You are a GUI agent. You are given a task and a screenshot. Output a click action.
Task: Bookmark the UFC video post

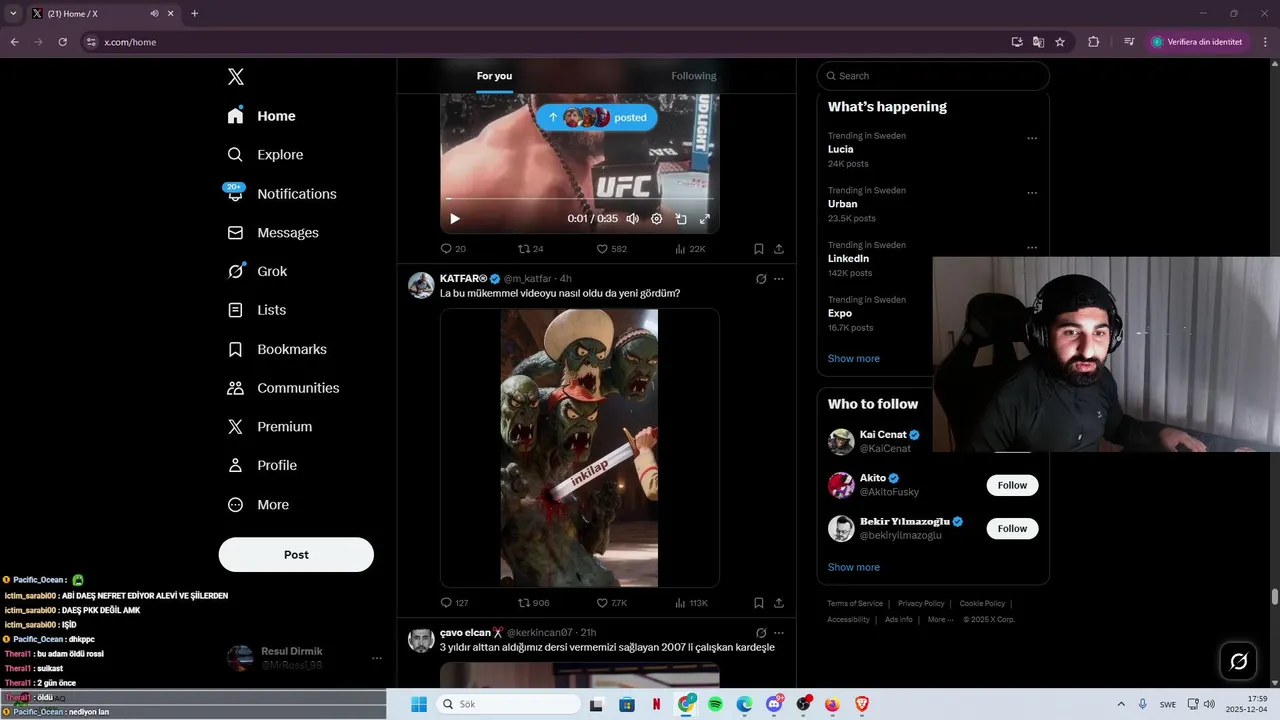(x=759, y=249)
